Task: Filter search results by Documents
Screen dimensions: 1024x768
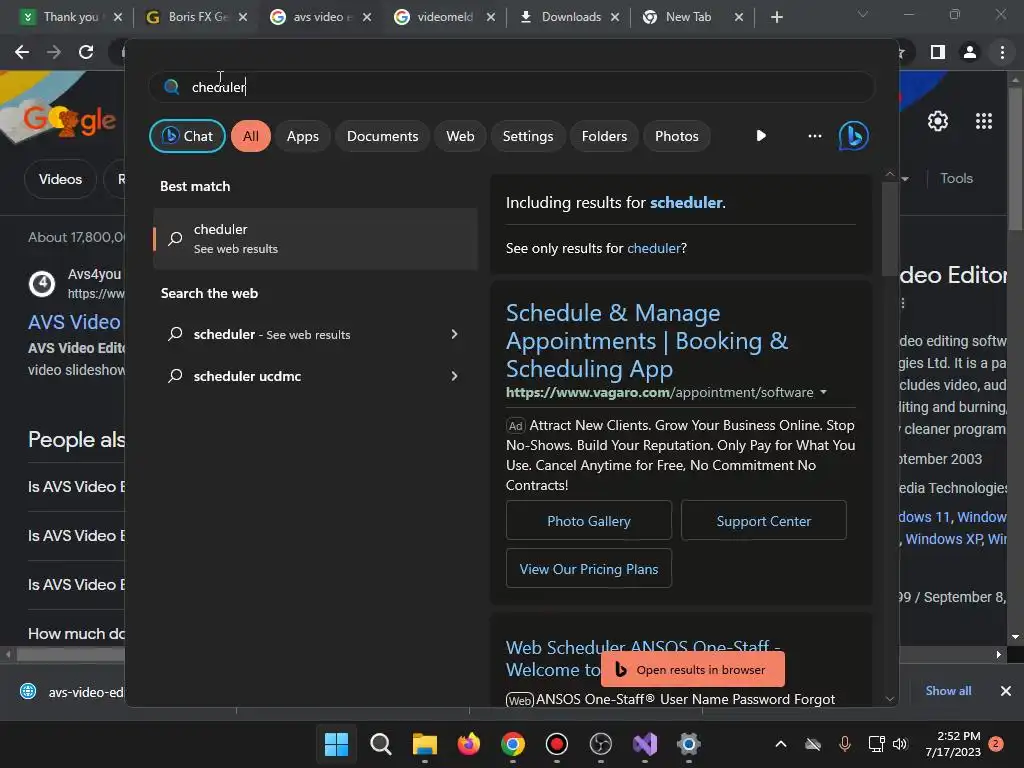Action: tap(382, 136)
